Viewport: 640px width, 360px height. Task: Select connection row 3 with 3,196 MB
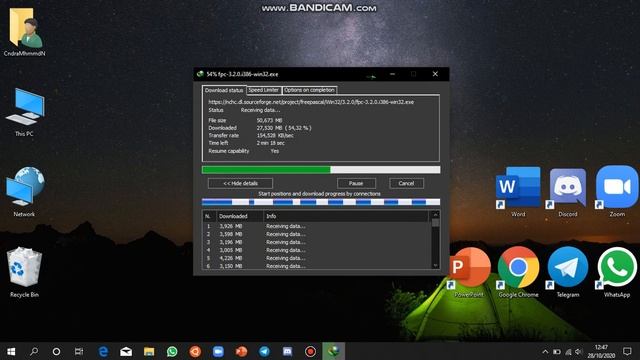317,242
